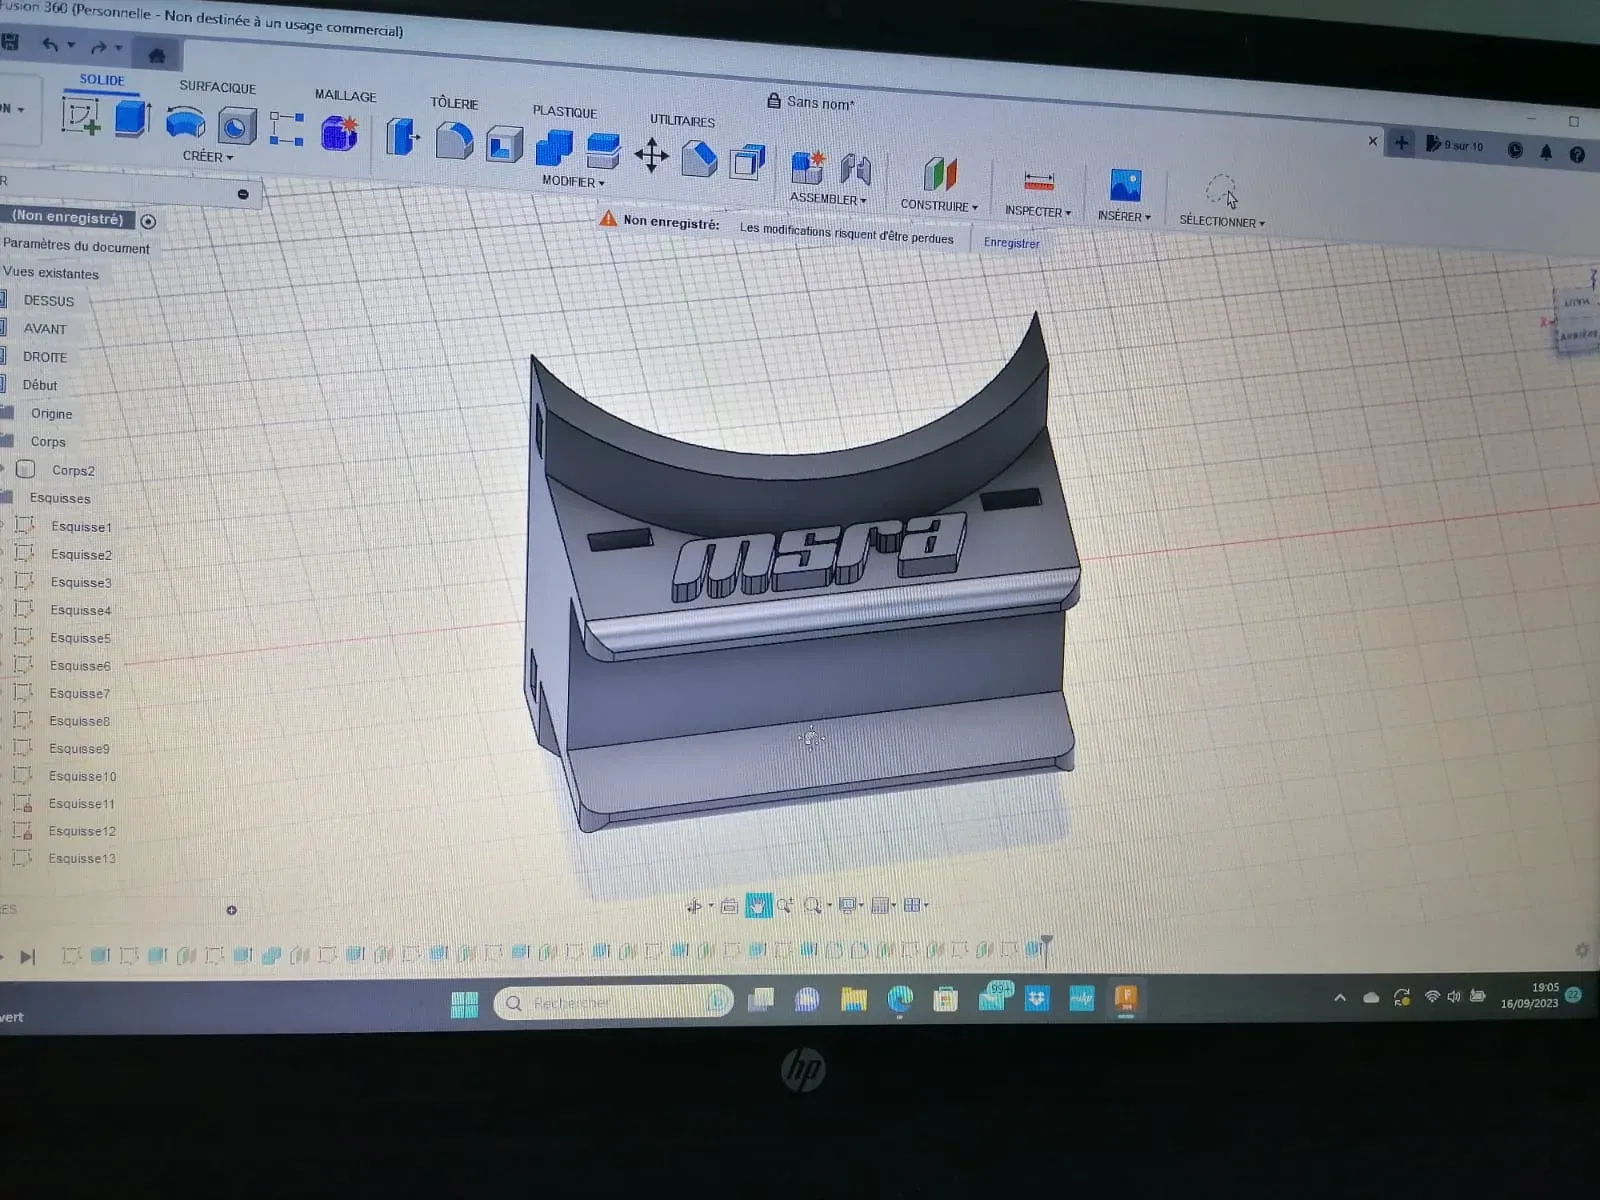Select Corps2 in the browser tree
The height and width of the screenshot is (1200, 1600).
tap(73, 470)
